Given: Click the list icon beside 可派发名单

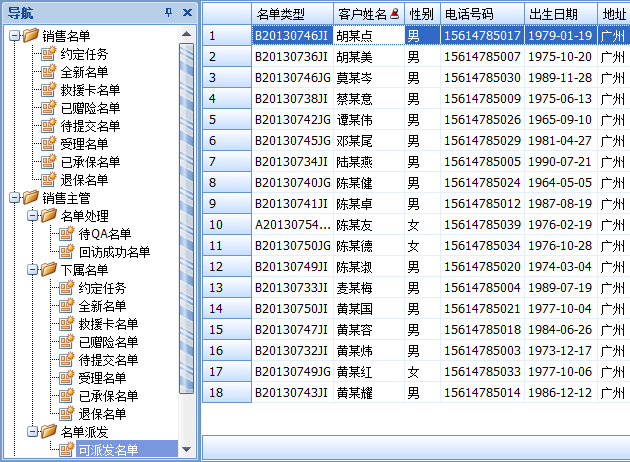Looking at the screenshot, I should (67, 450).
